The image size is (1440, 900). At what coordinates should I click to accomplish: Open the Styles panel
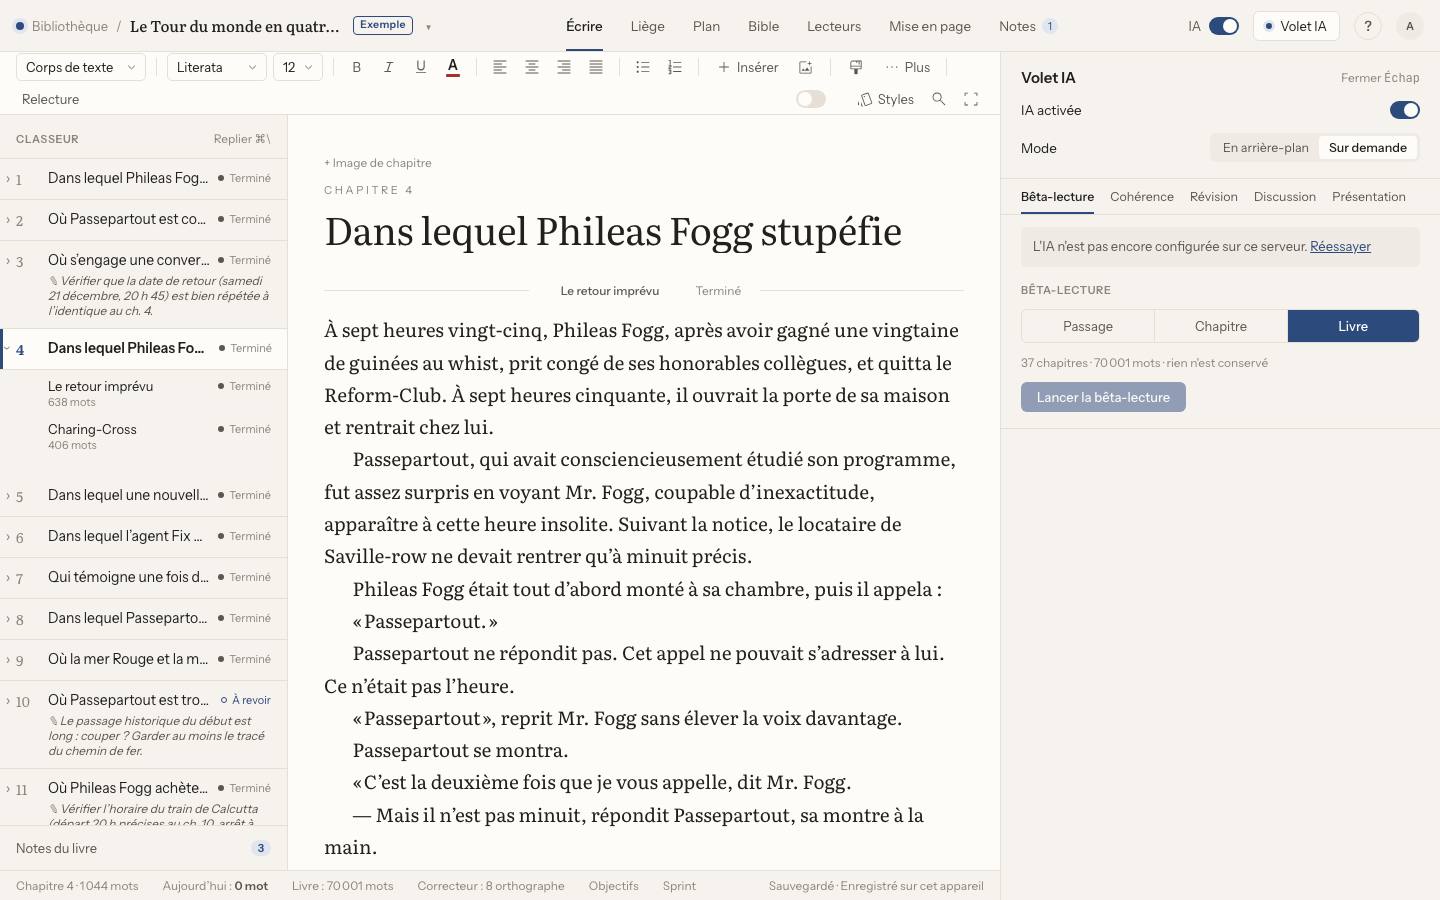pos(886,99)
